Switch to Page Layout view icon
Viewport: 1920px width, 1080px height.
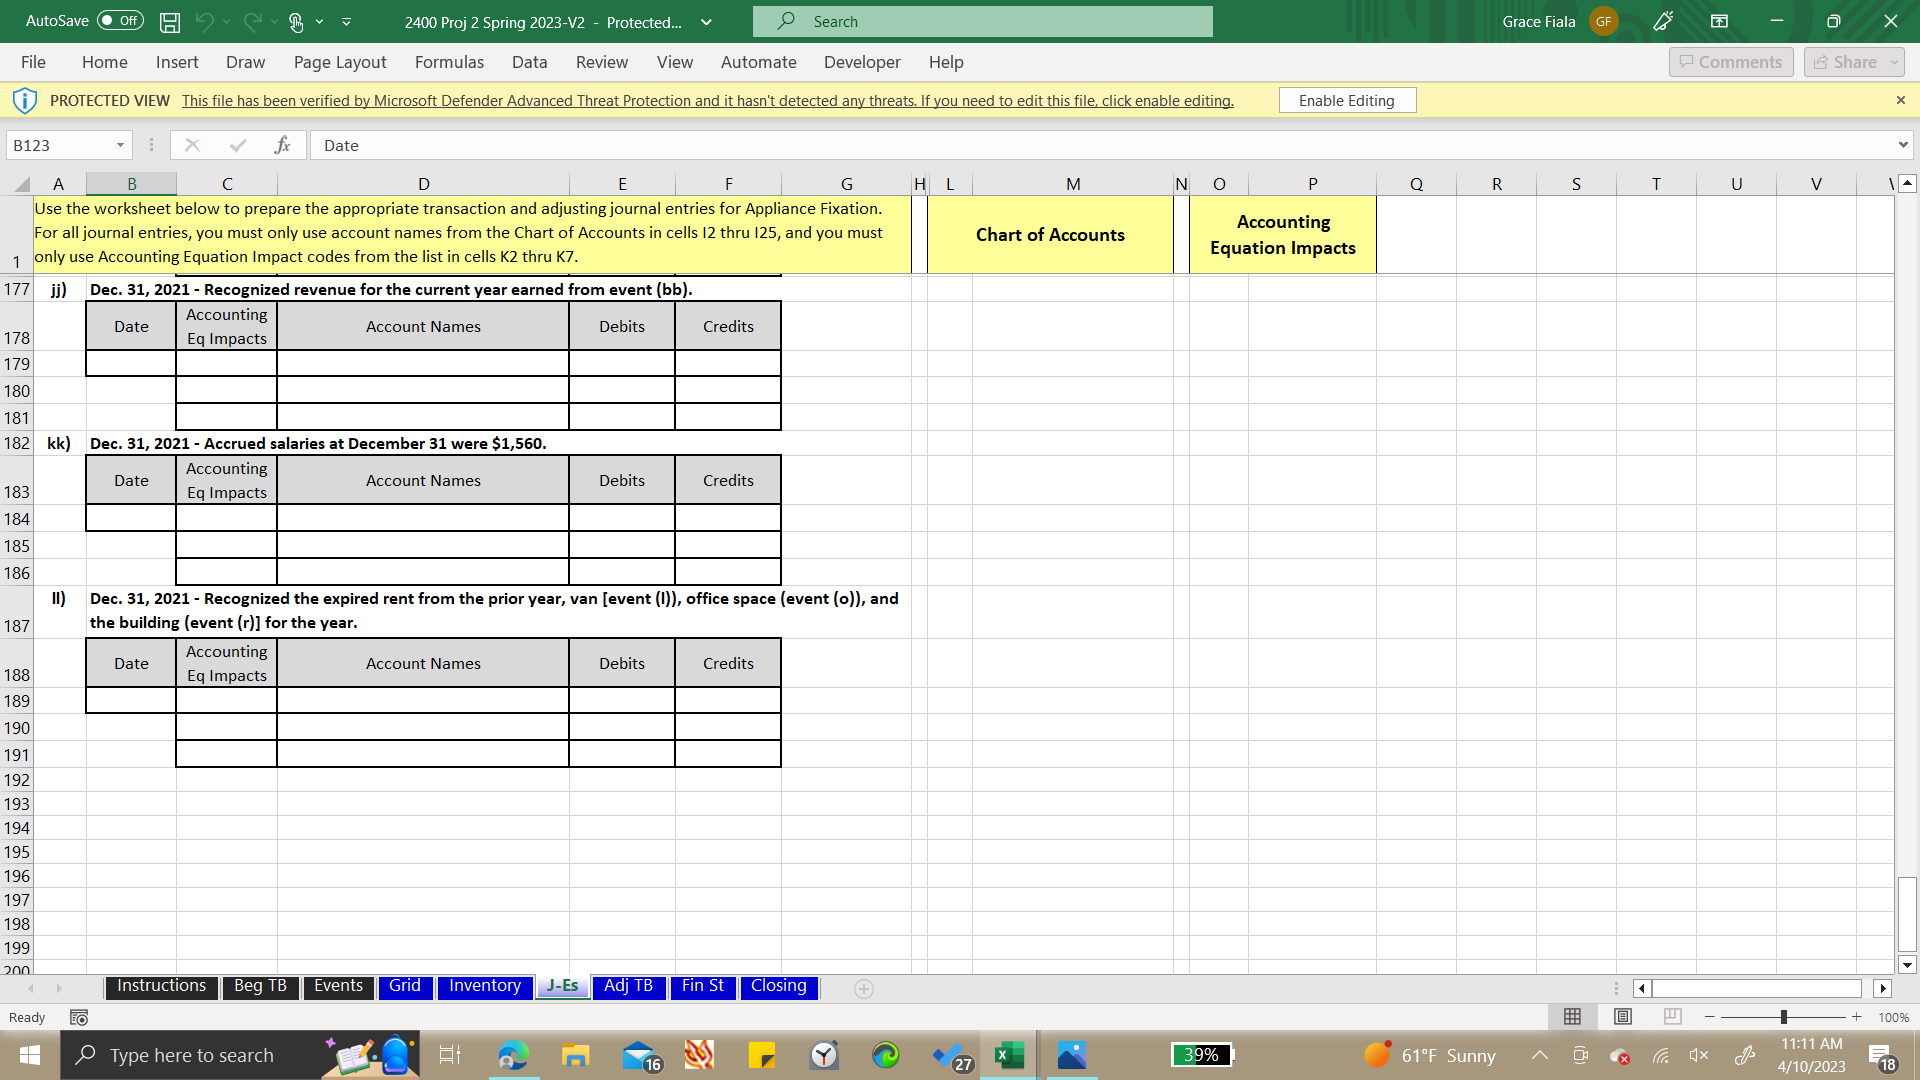(x=1622, y=1017)
